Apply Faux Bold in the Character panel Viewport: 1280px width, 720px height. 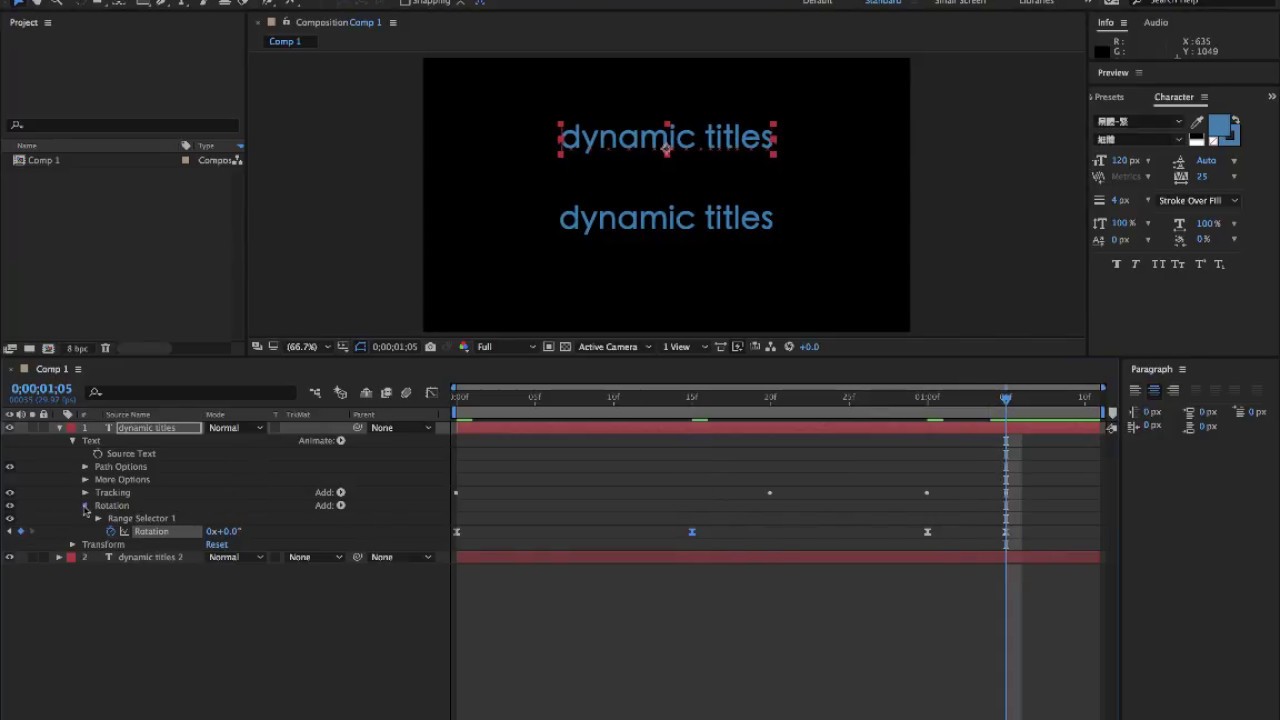click(1117, 264)
